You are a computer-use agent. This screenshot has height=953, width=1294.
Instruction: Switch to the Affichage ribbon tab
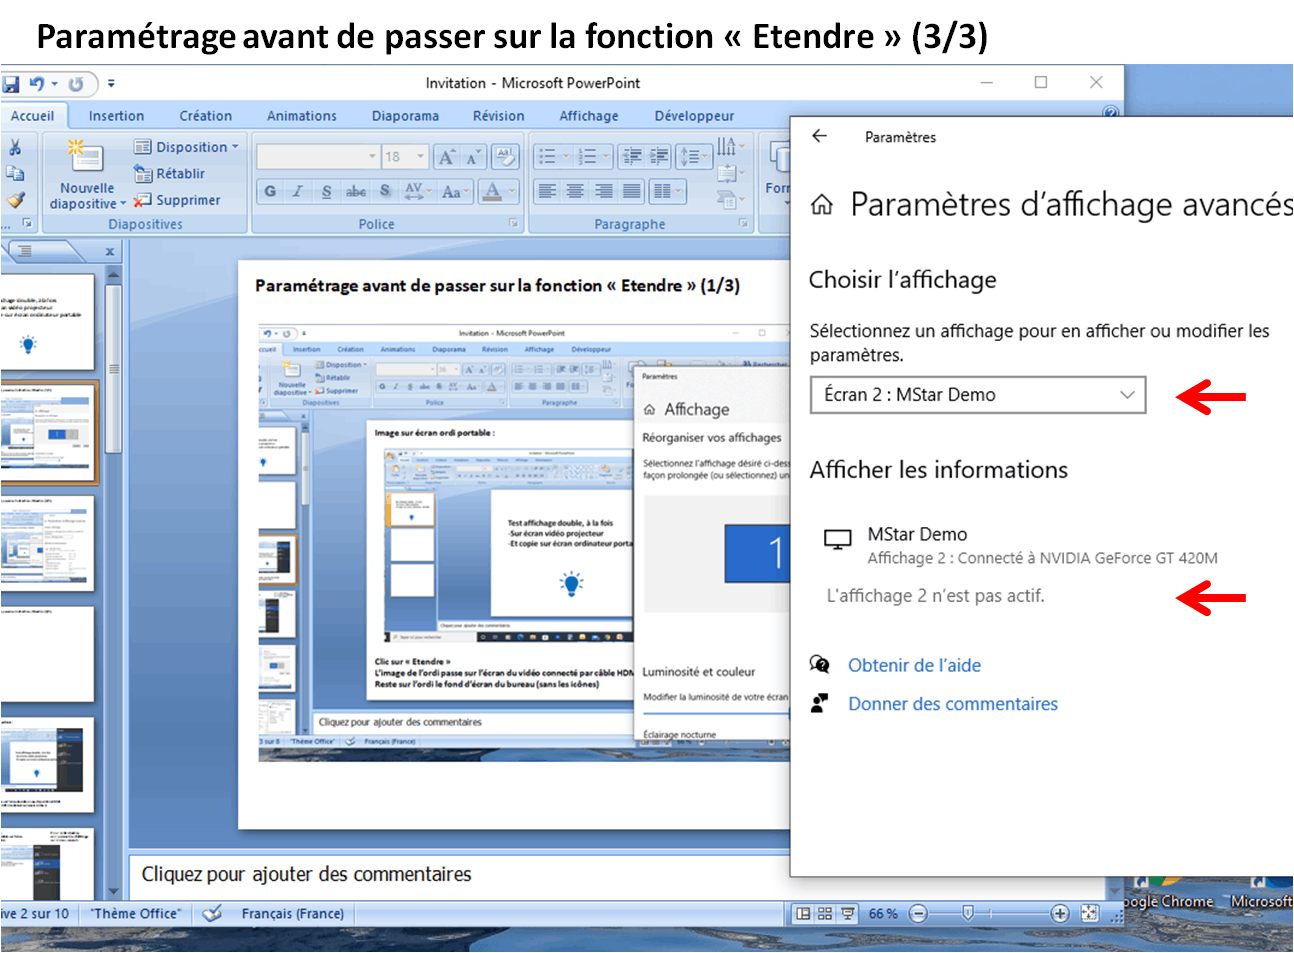[x=589, y=116]
